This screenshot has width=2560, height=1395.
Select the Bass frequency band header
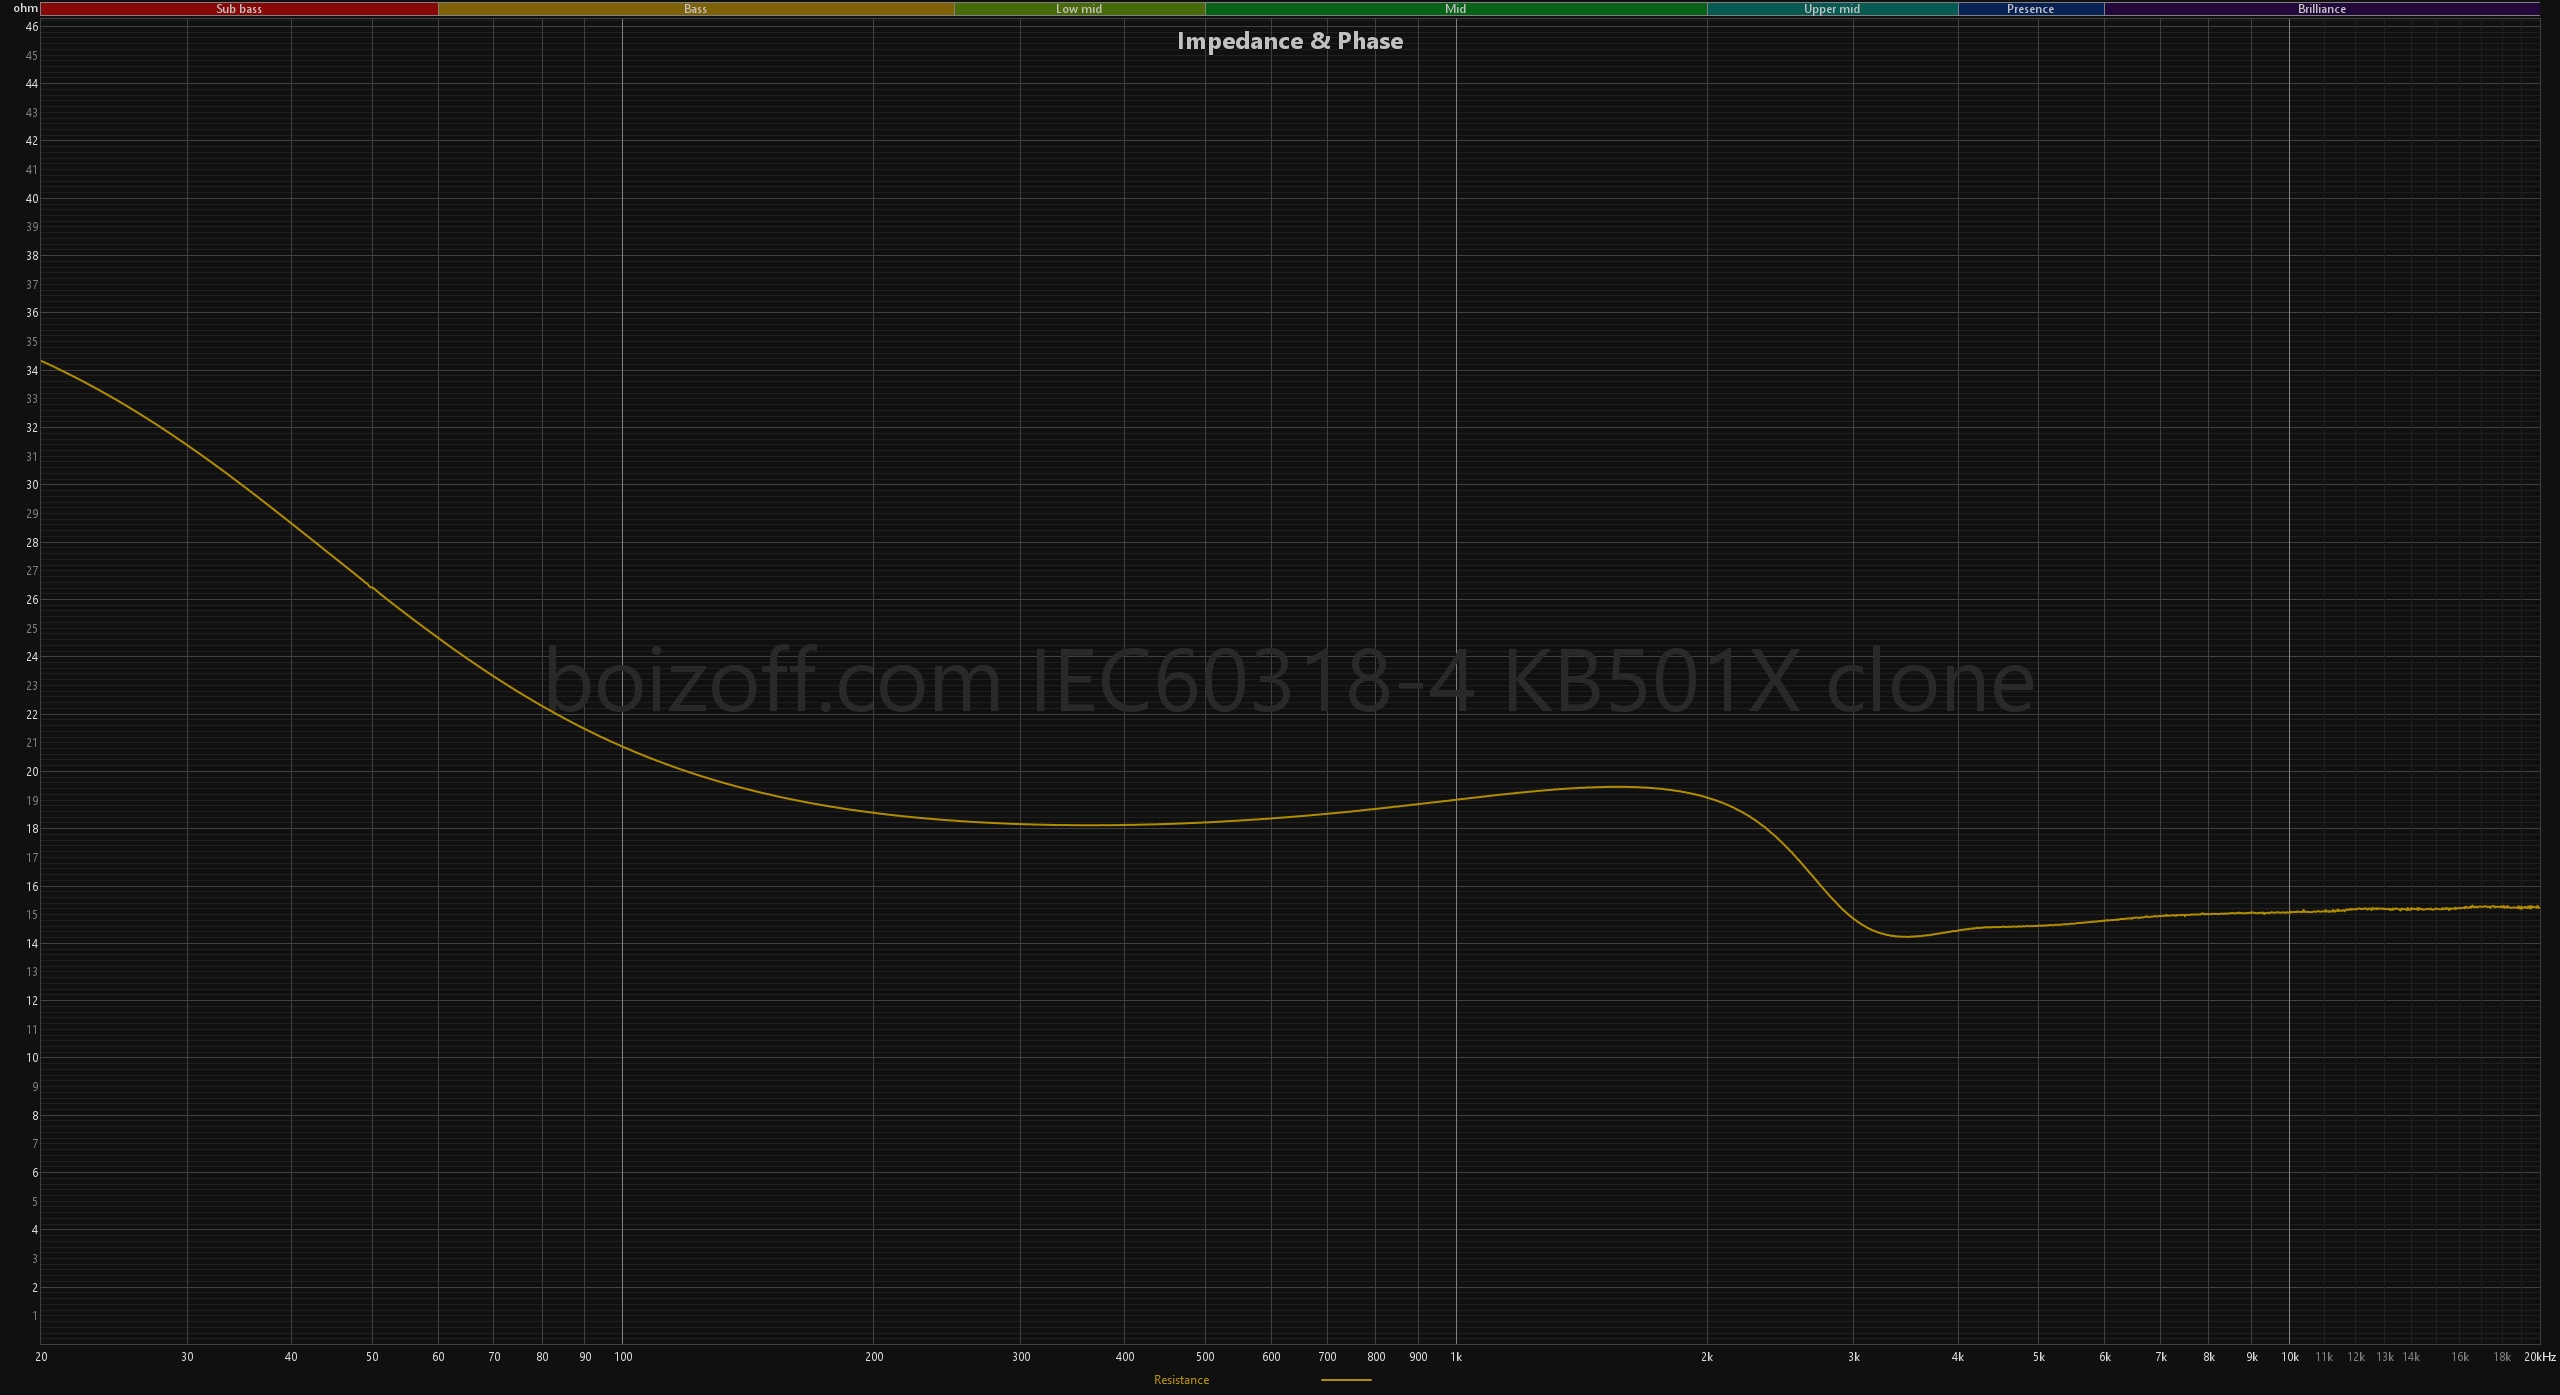pyautogui.click(x=695, y=9)
